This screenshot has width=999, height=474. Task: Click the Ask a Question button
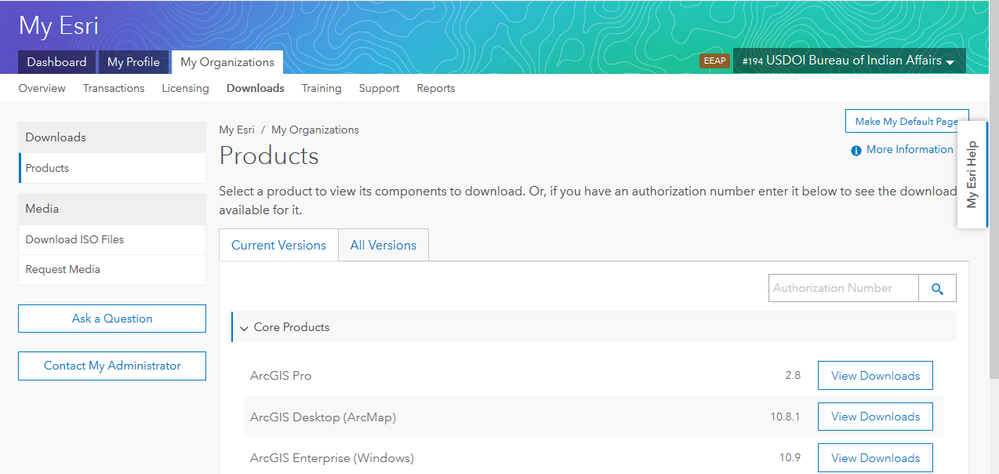point(112,319)
